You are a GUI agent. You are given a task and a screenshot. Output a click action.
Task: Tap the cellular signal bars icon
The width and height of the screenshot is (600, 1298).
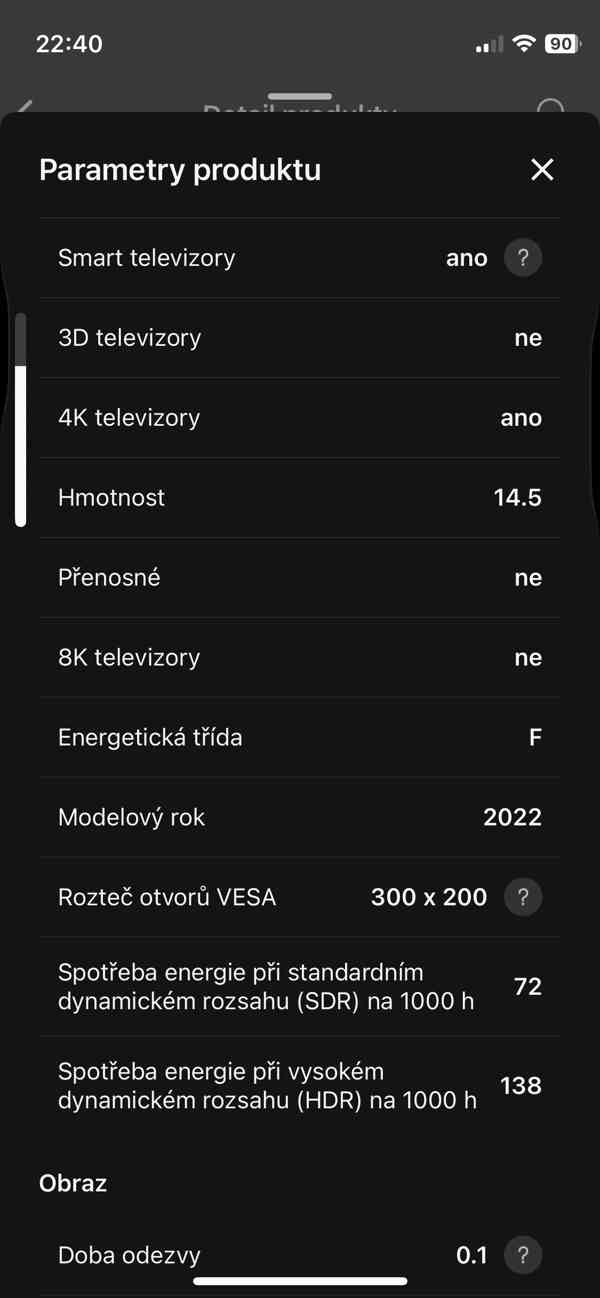tap(489, 45)
